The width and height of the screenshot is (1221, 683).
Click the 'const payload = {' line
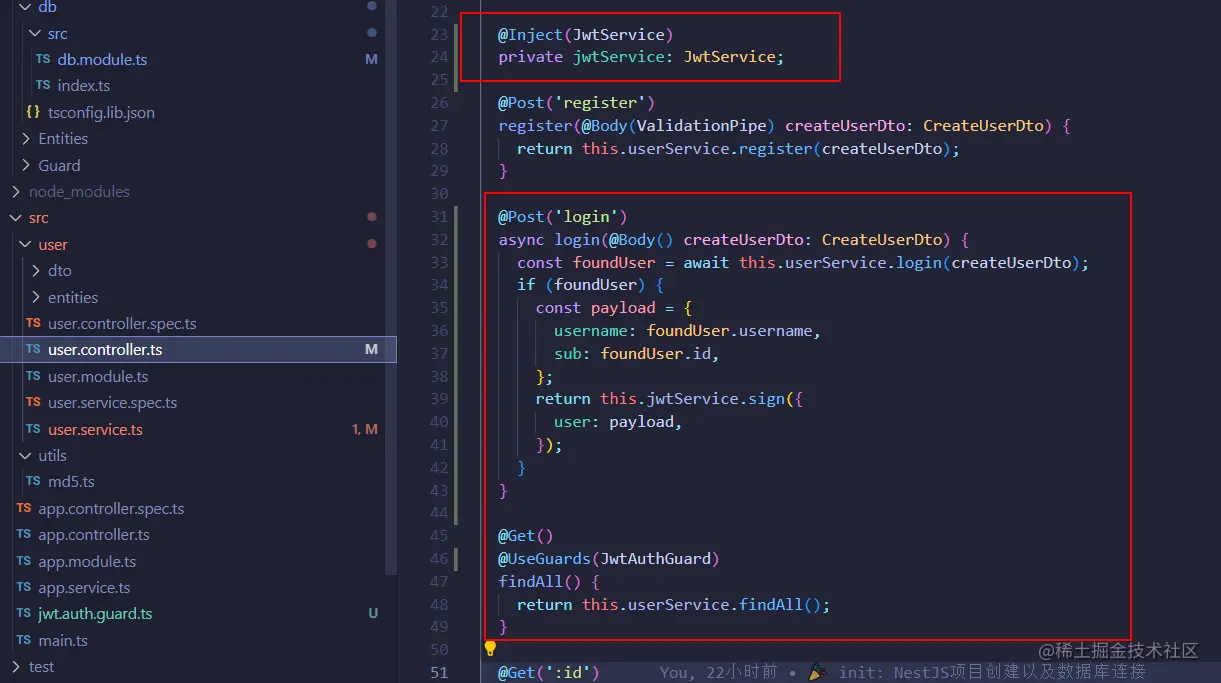614,308
